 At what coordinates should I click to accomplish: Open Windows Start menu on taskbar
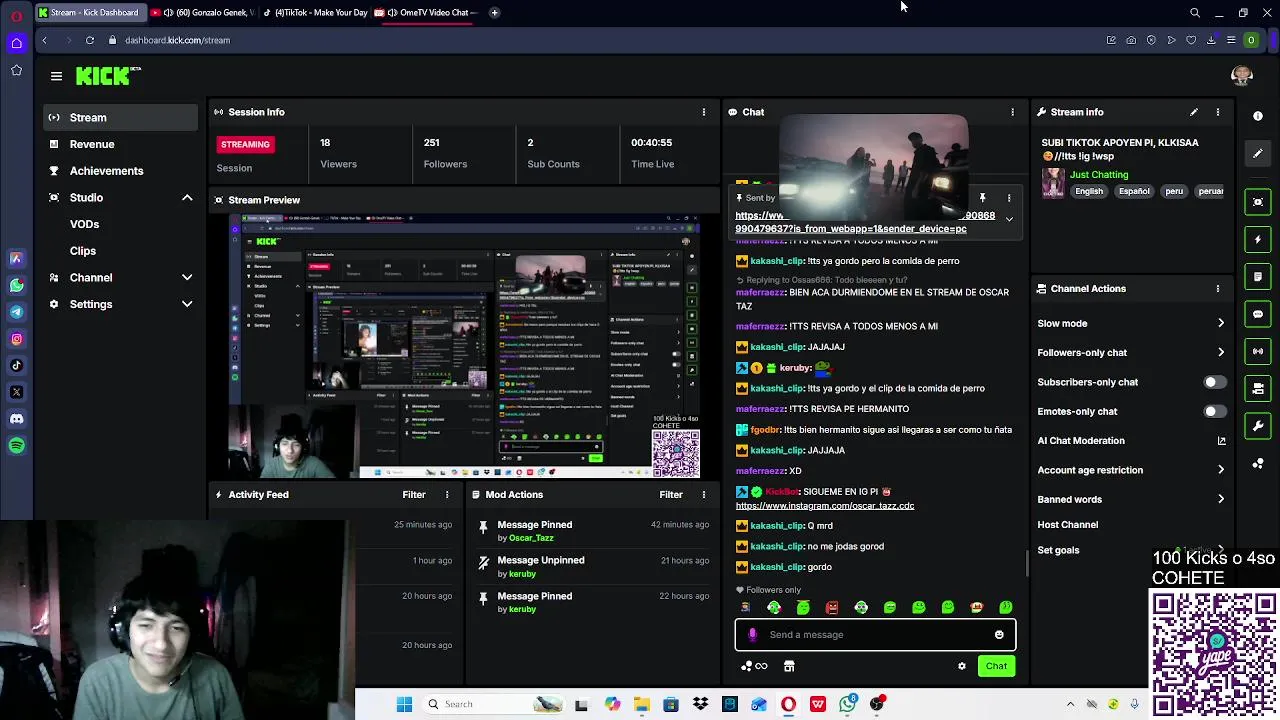404,704
